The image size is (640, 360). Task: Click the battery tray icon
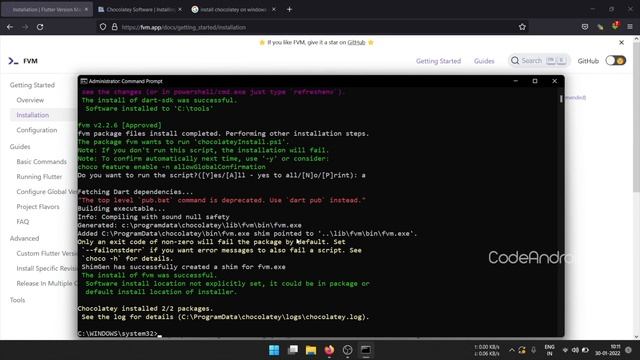click(x=585, y=350)
